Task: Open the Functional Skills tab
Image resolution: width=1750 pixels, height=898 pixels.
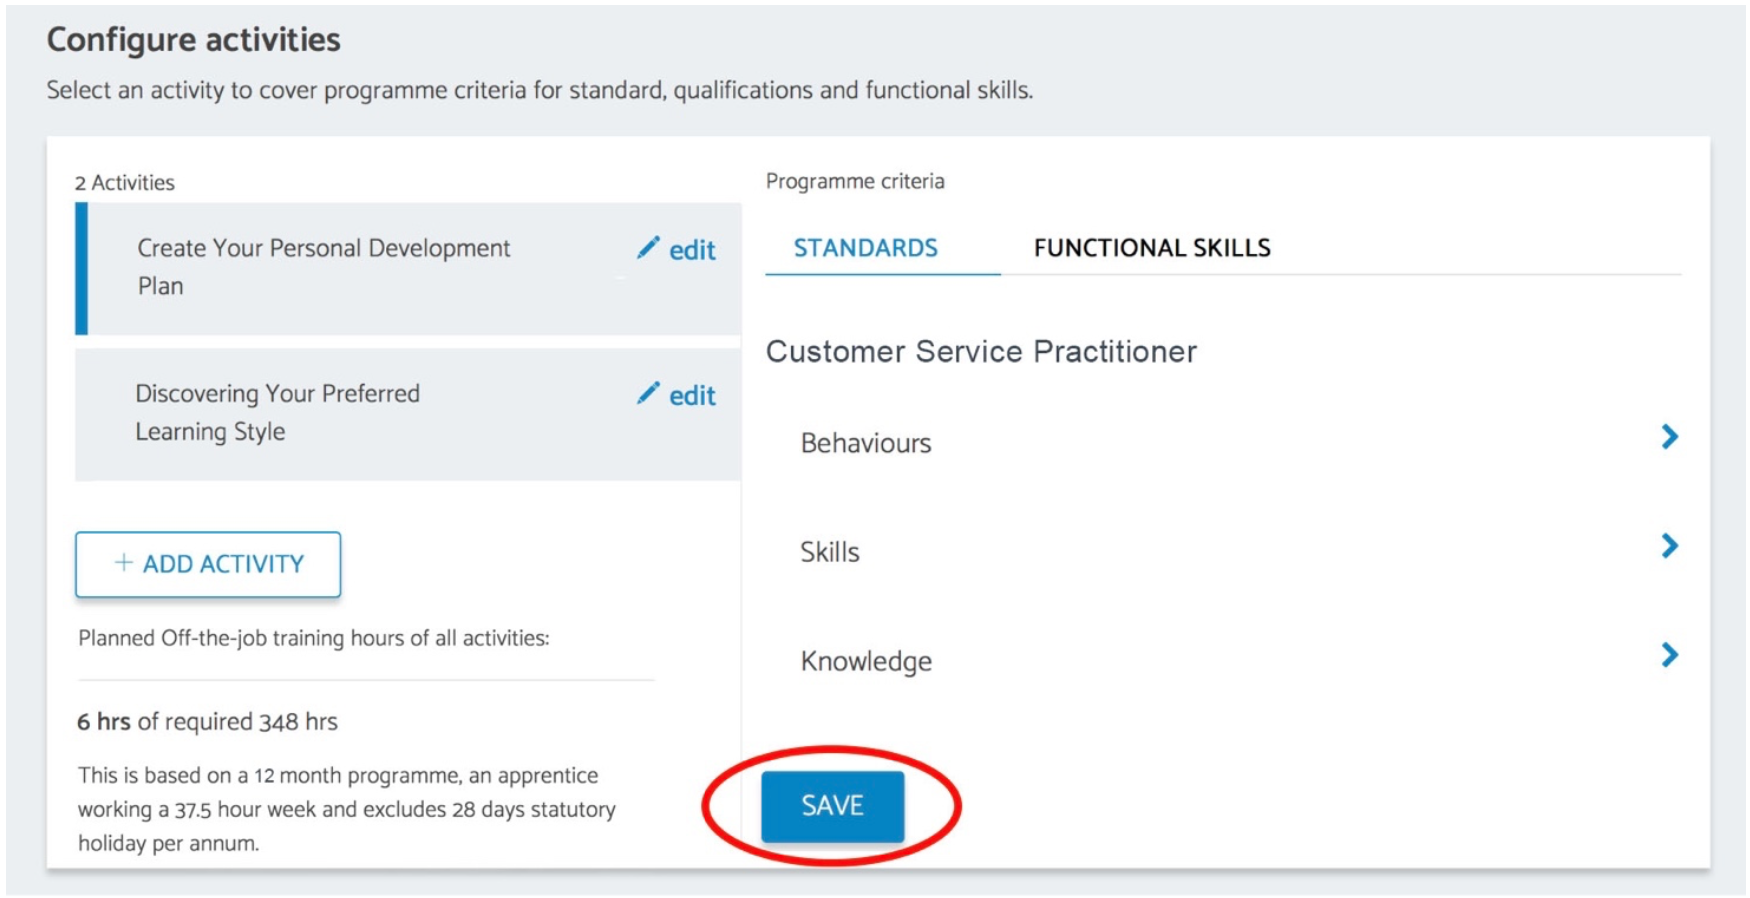Action: 1152,248
